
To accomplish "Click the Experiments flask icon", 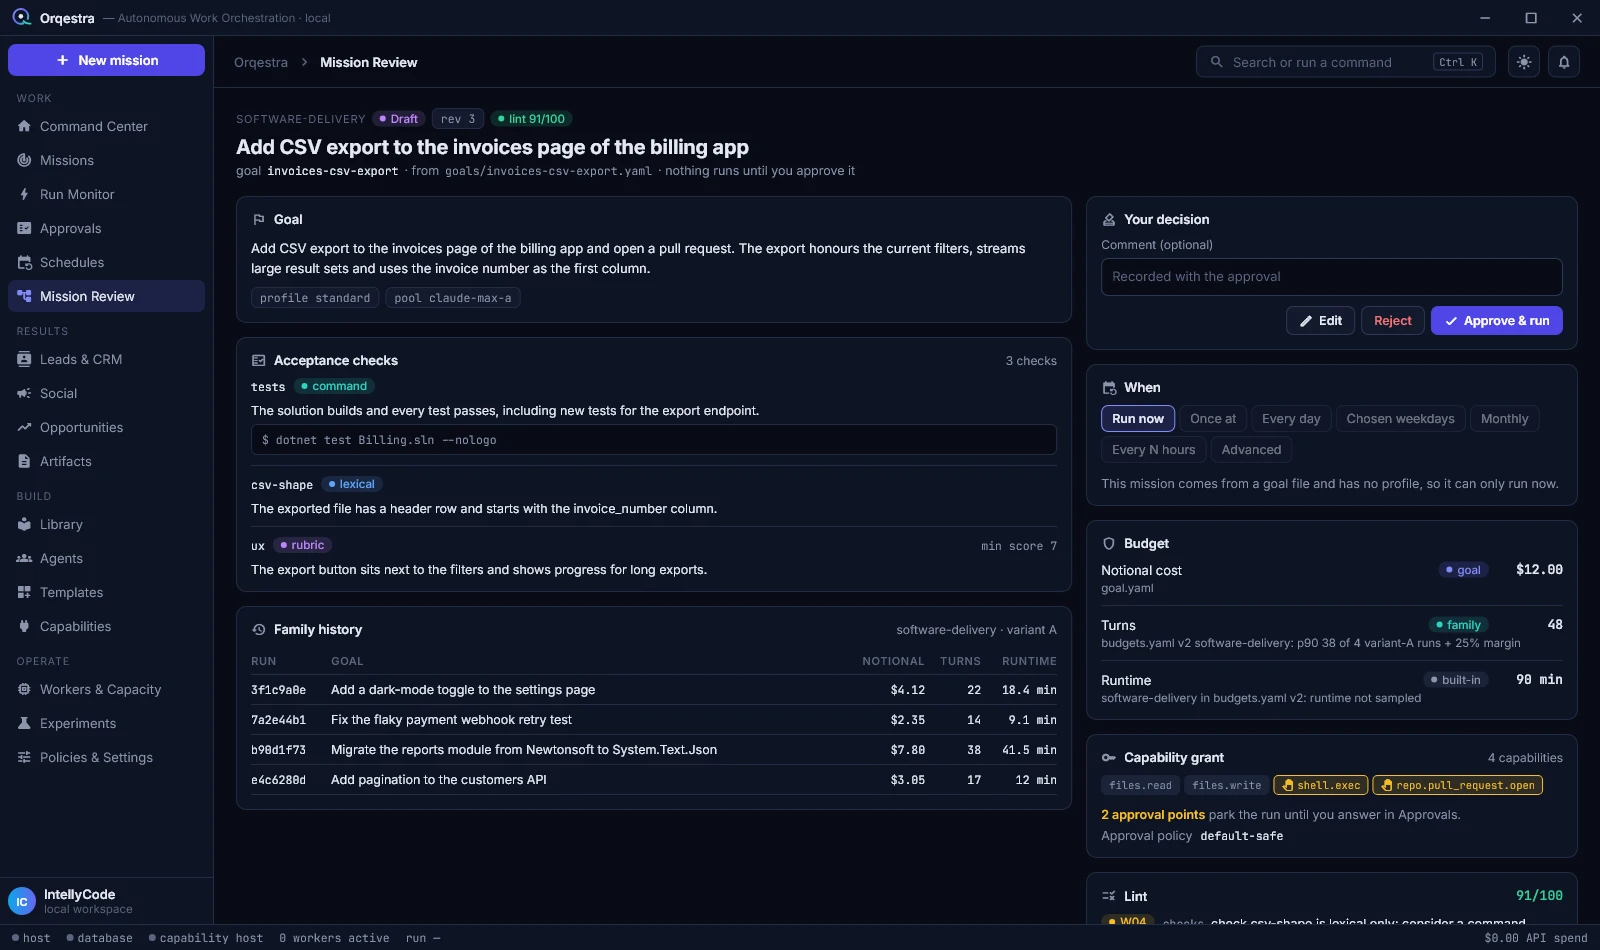I will [x=24, y=723].
